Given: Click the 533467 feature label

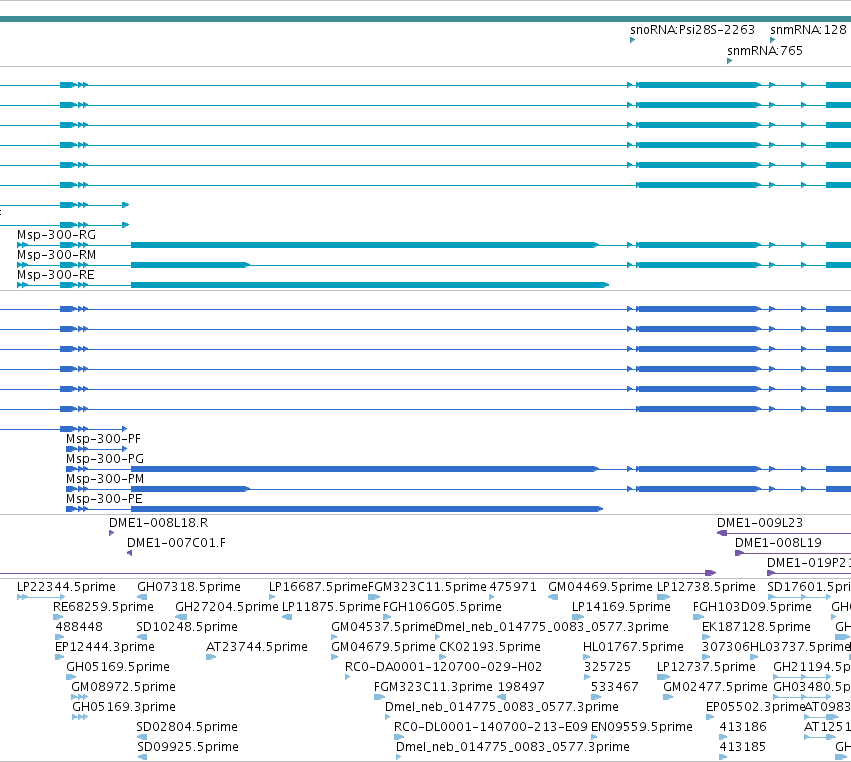Looking at the screenshot, I should pyautogui.click(x=614, y=688).
